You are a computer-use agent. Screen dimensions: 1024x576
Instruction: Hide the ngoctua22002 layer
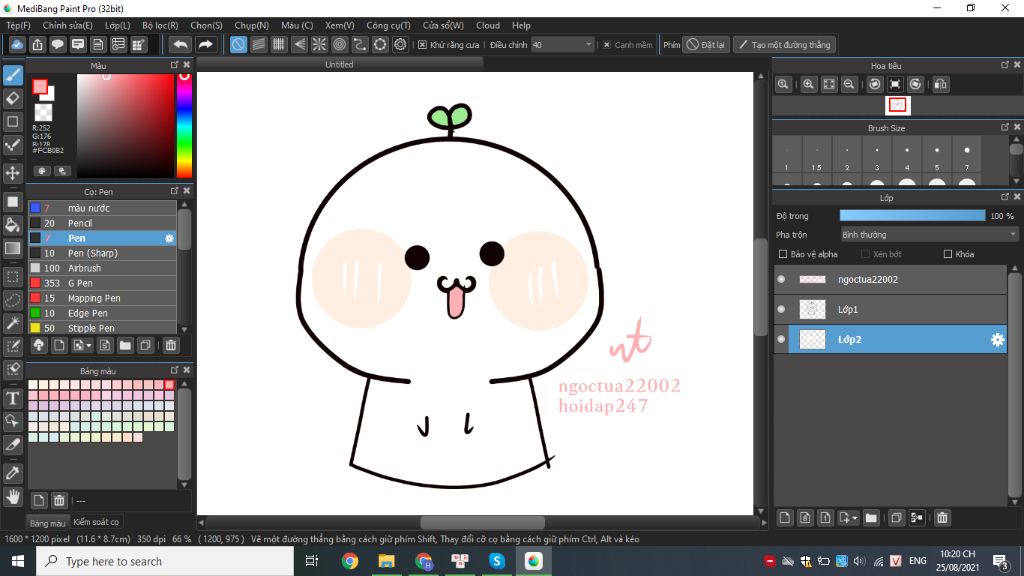click(x=781, y=279)
